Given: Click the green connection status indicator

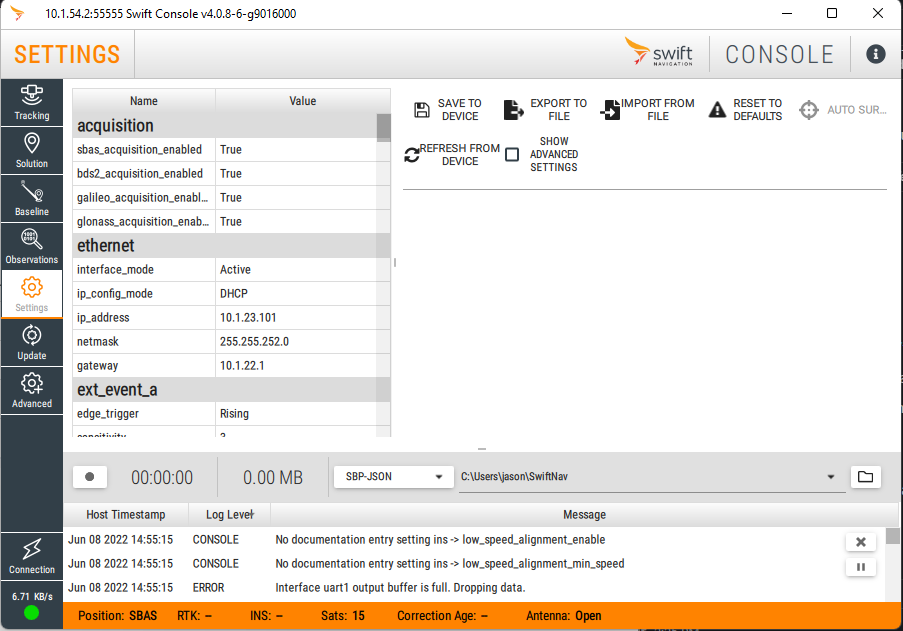Looking at the screenshot, I should tap(32, 613).
